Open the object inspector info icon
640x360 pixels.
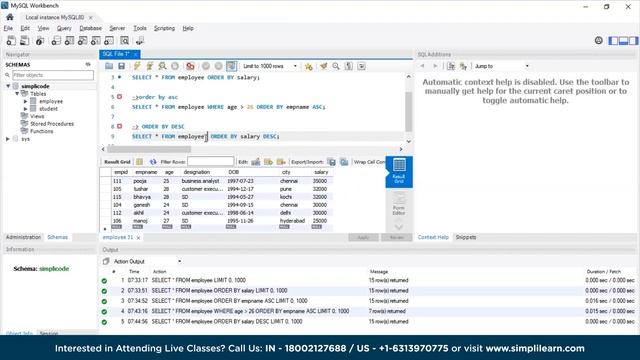pos(40,41)
